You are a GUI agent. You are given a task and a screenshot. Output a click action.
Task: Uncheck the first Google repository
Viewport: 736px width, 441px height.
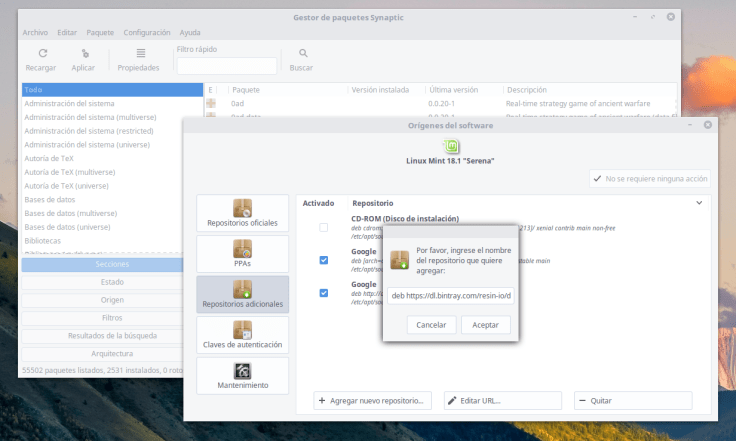pyautogui.click(x=323, y=260)
